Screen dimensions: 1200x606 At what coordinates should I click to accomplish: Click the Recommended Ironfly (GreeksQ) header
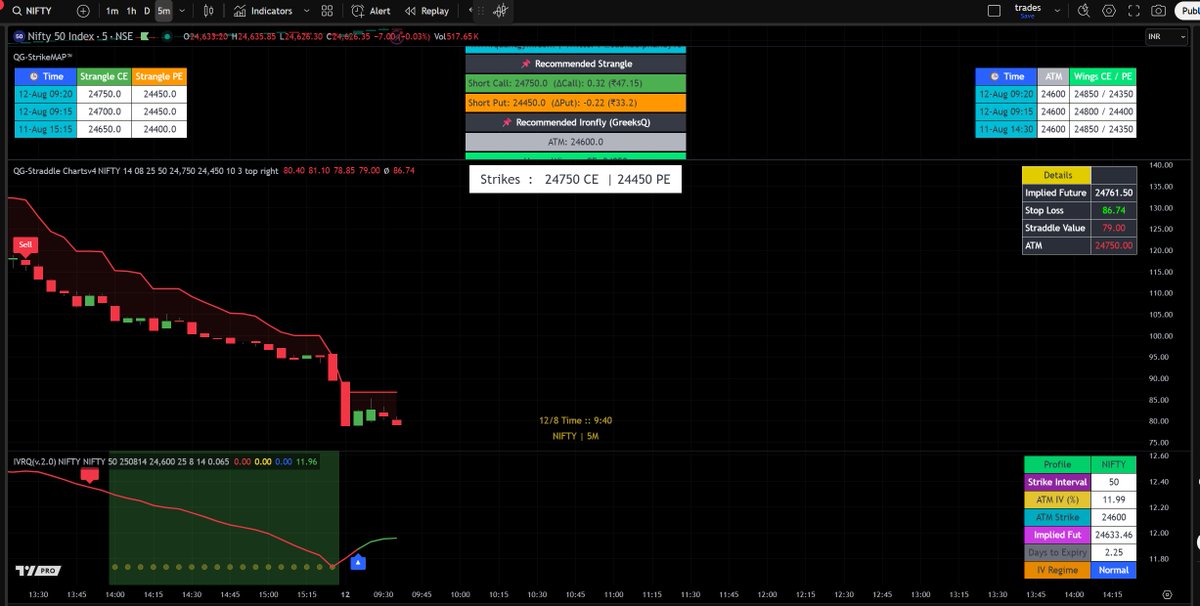[574, 122]
